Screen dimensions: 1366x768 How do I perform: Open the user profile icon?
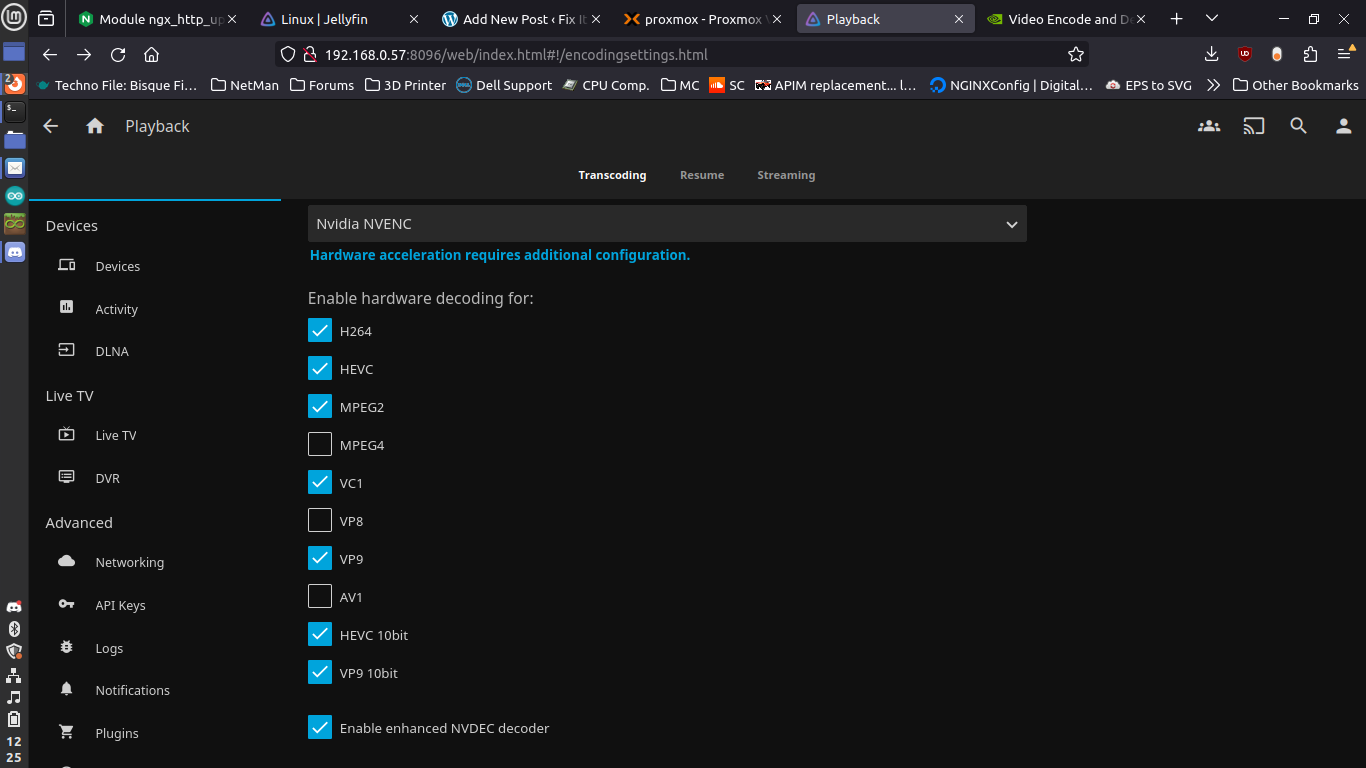click(1344, 126)
